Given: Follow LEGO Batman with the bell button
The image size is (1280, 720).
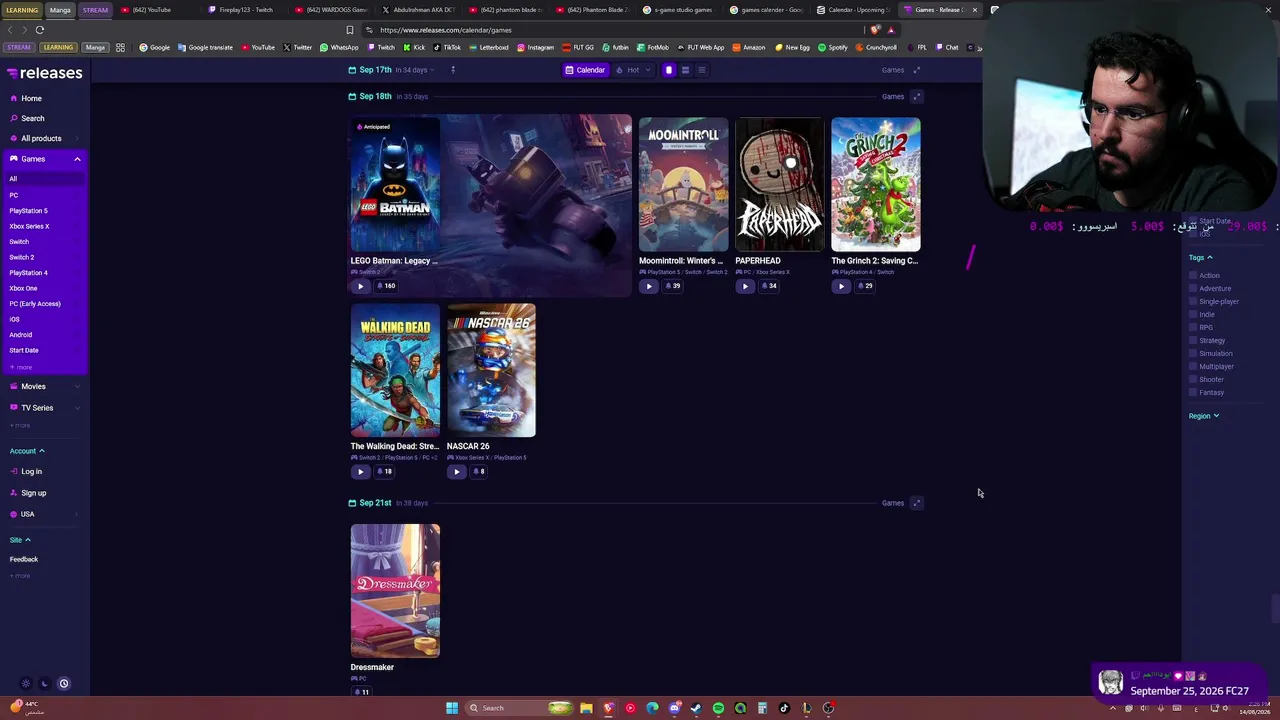Looking at the screenshot, I should click(x=386, y=286).
